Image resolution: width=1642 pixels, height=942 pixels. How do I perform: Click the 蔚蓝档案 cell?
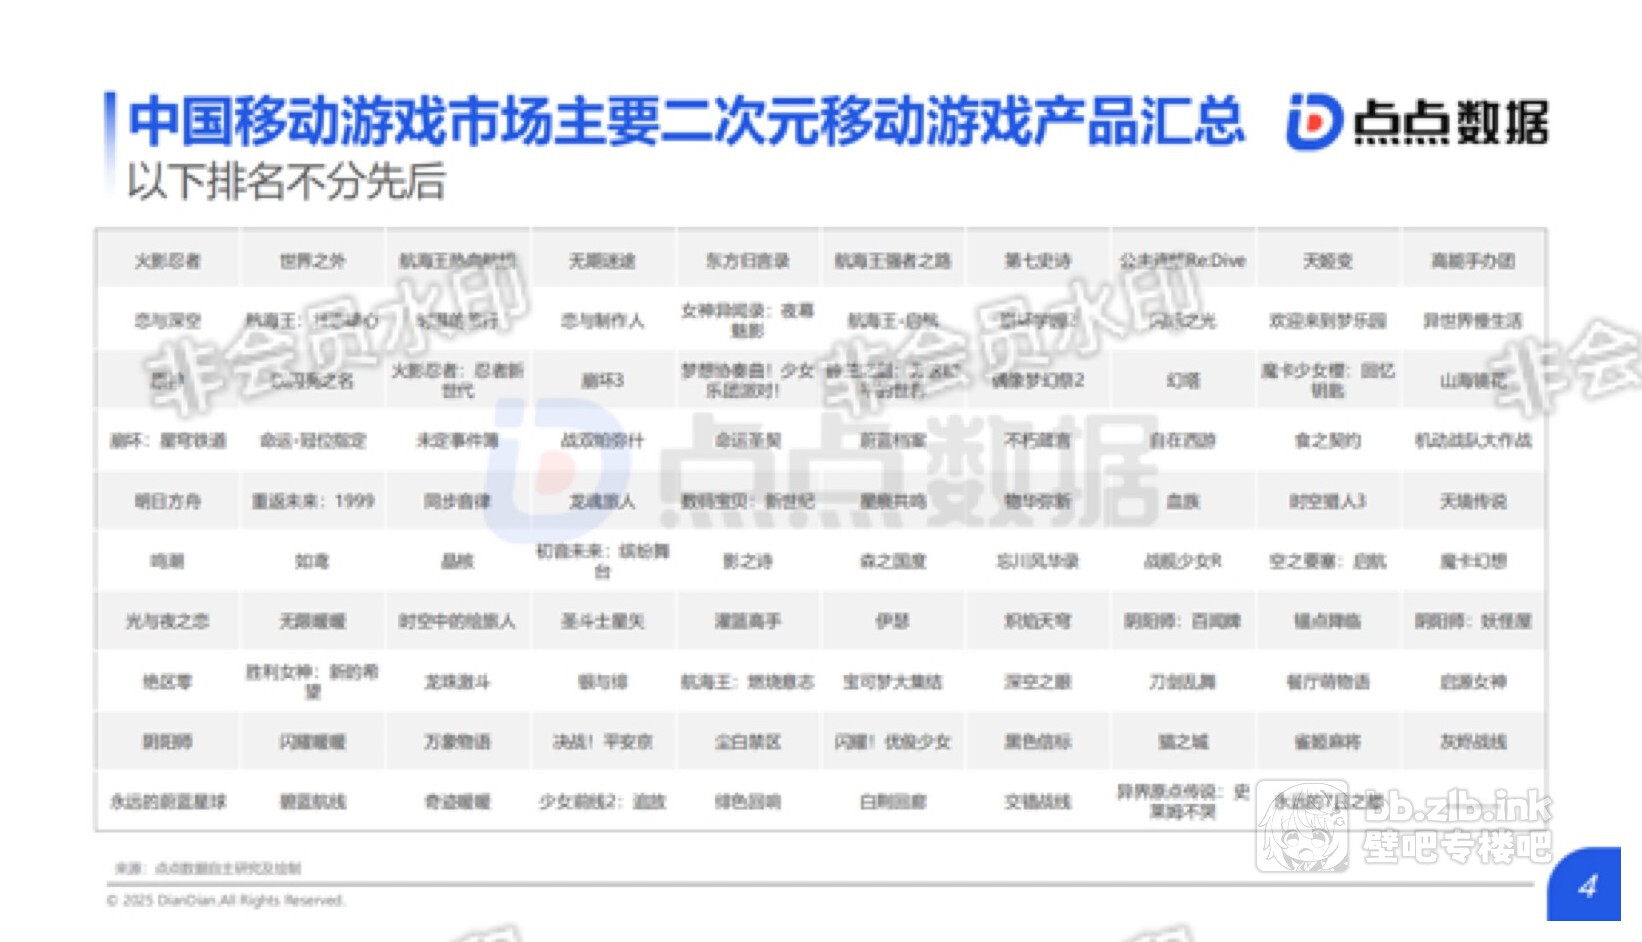893,441
